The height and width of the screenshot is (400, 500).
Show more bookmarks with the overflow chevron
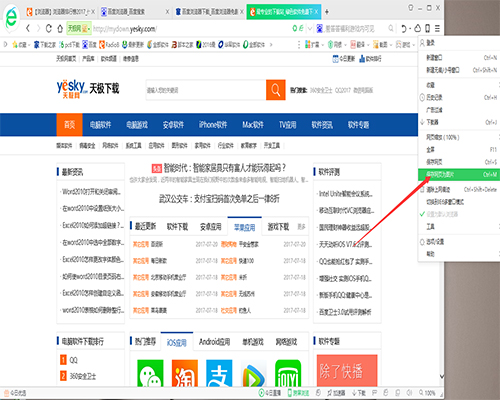click(x=271, y=44)
